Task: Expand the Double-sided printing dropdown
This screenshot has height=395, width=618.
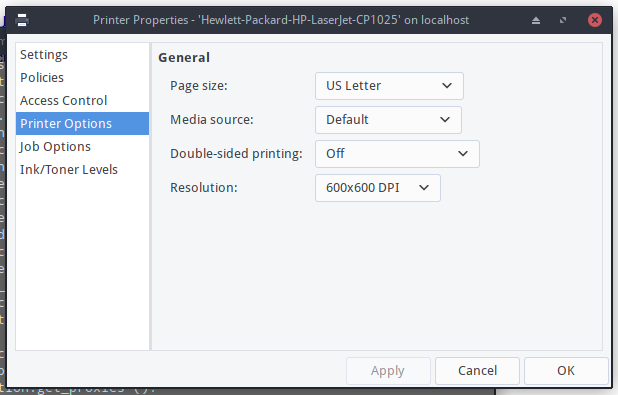Action: click(x=397, y=154)
